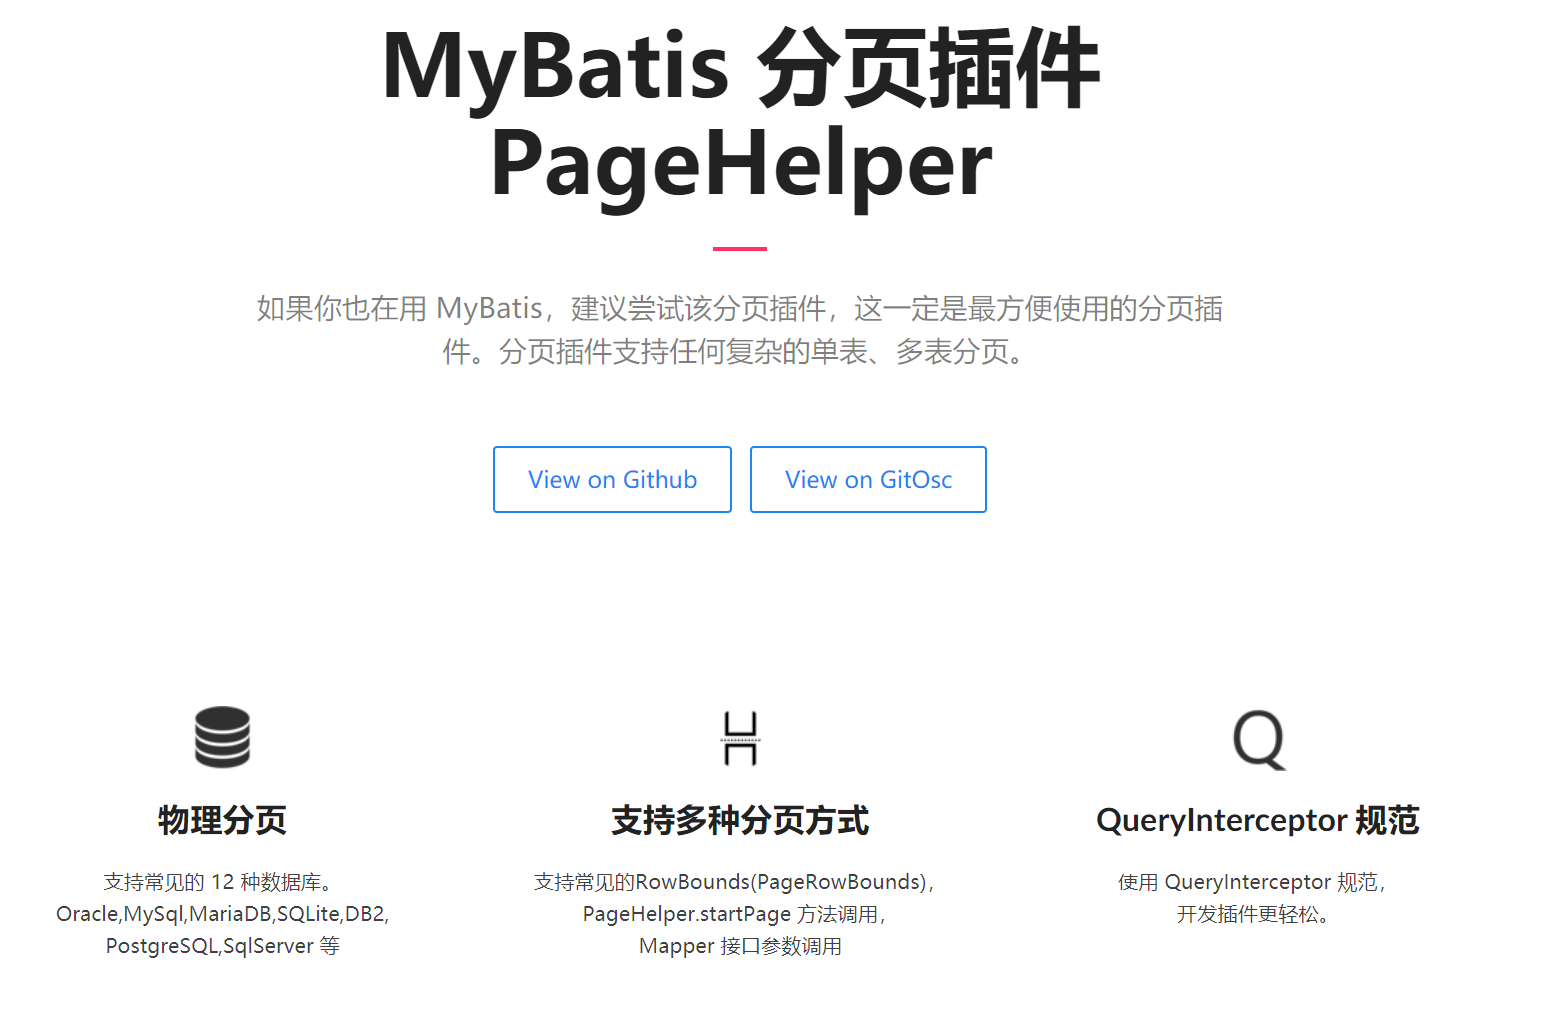Open the View on GitOsc link
Screen dimensions: 1562x1016
(x=868, y=480)
